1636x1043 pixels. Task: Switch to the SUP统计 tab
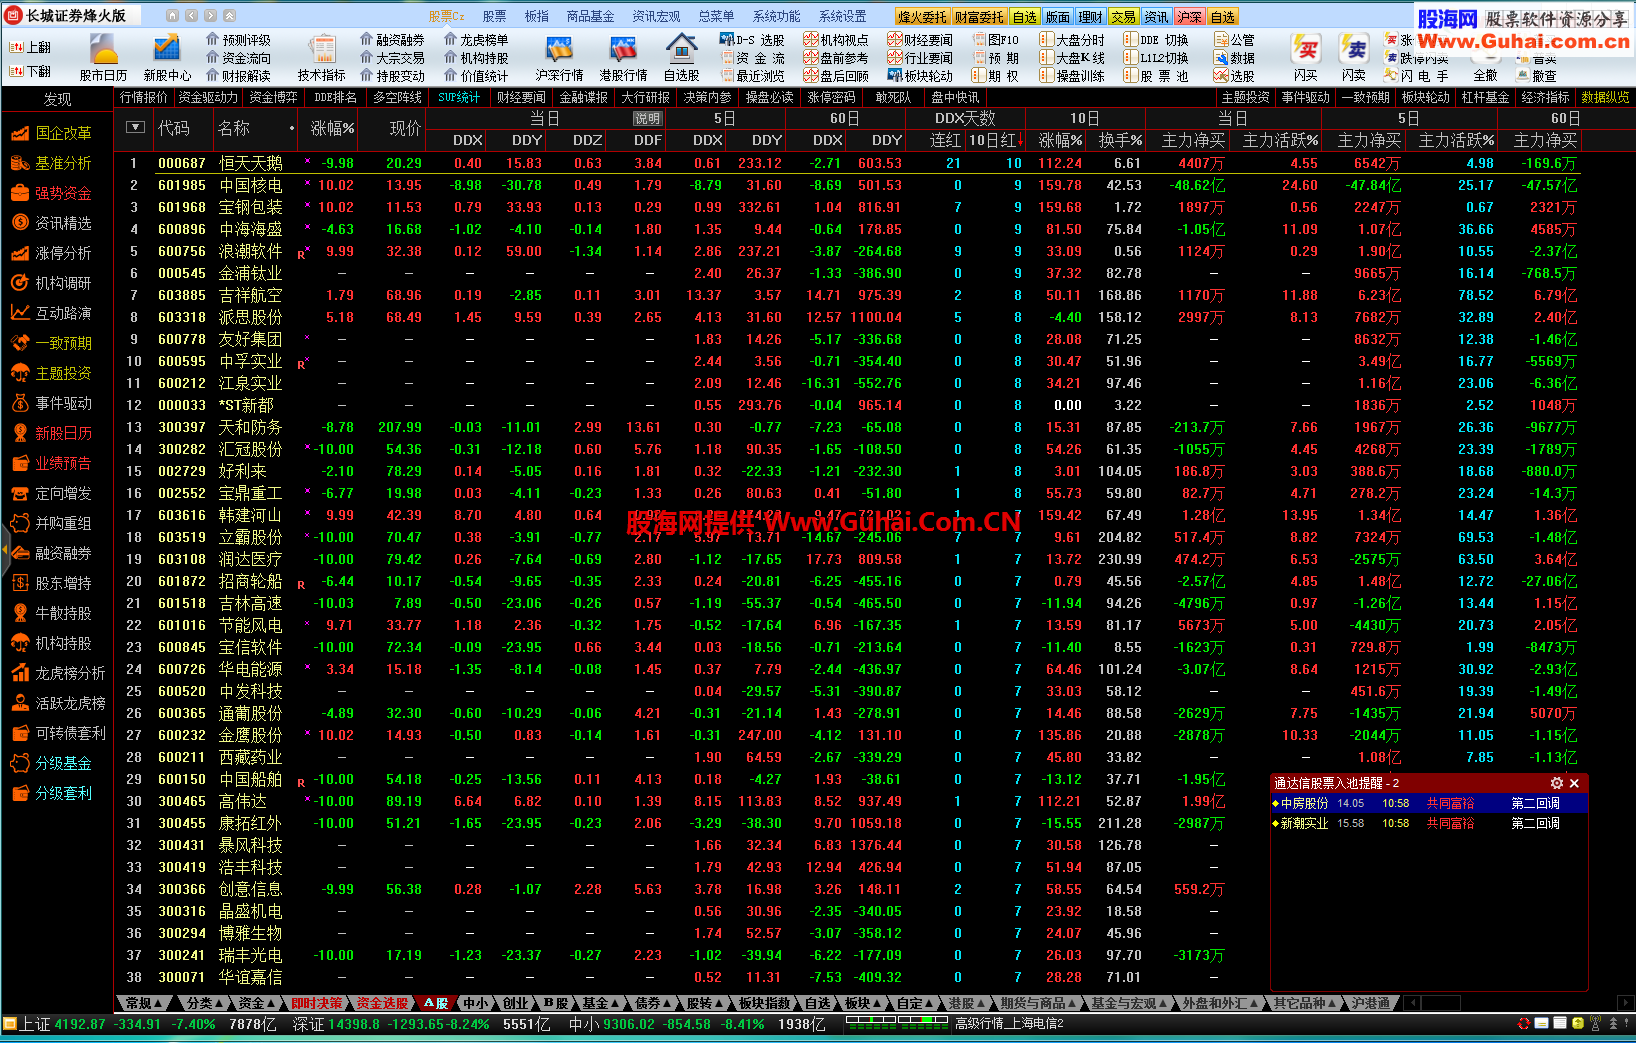coord(459,97)
